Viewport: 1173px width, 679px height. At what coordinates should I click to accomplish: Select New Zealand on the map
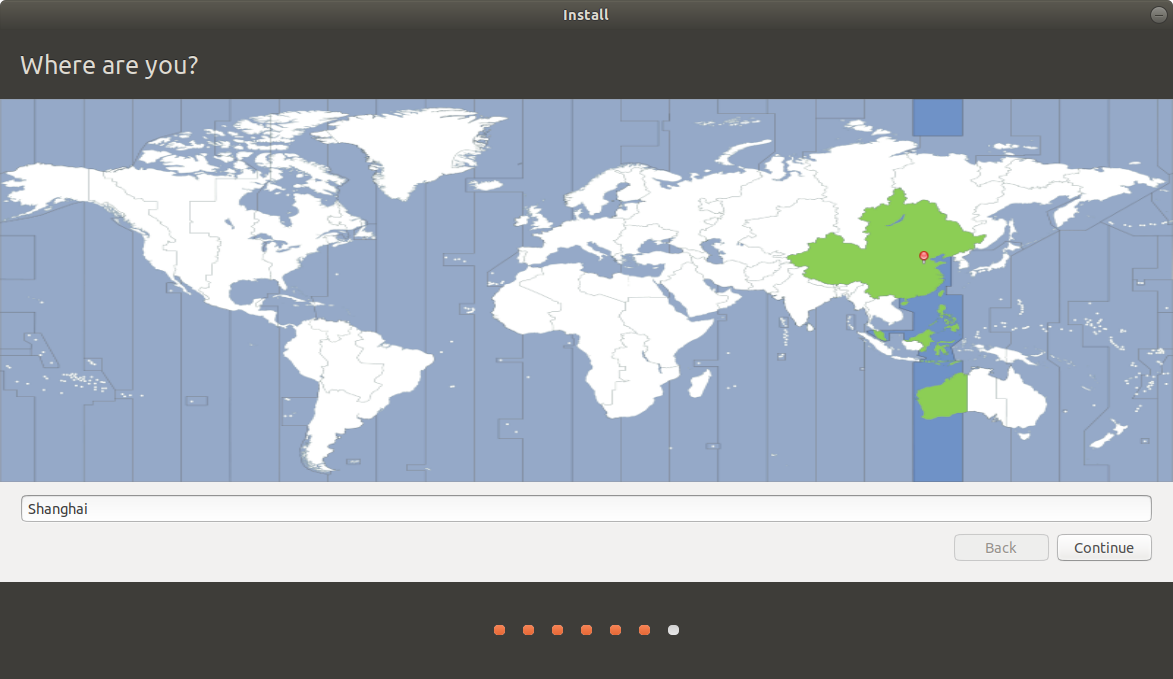coord(1109,434)
